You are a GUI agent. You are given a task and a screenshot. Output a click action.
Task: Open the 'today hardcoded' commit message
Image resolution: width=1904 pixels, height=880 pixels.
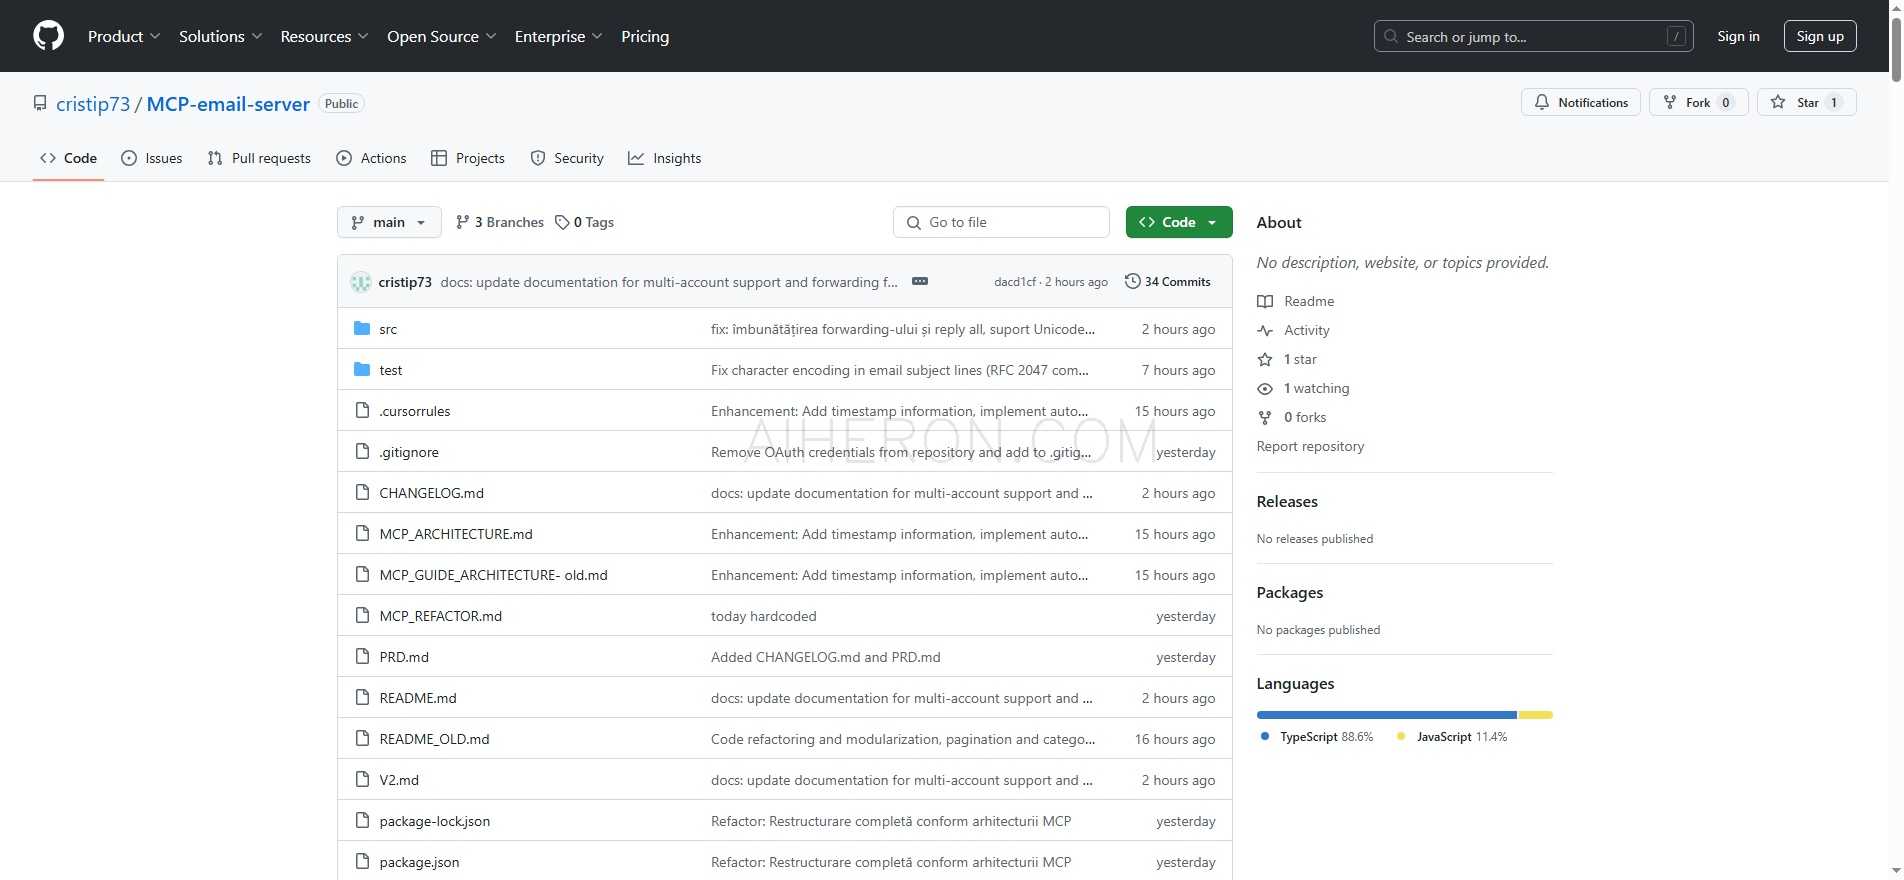pos(764,616)
